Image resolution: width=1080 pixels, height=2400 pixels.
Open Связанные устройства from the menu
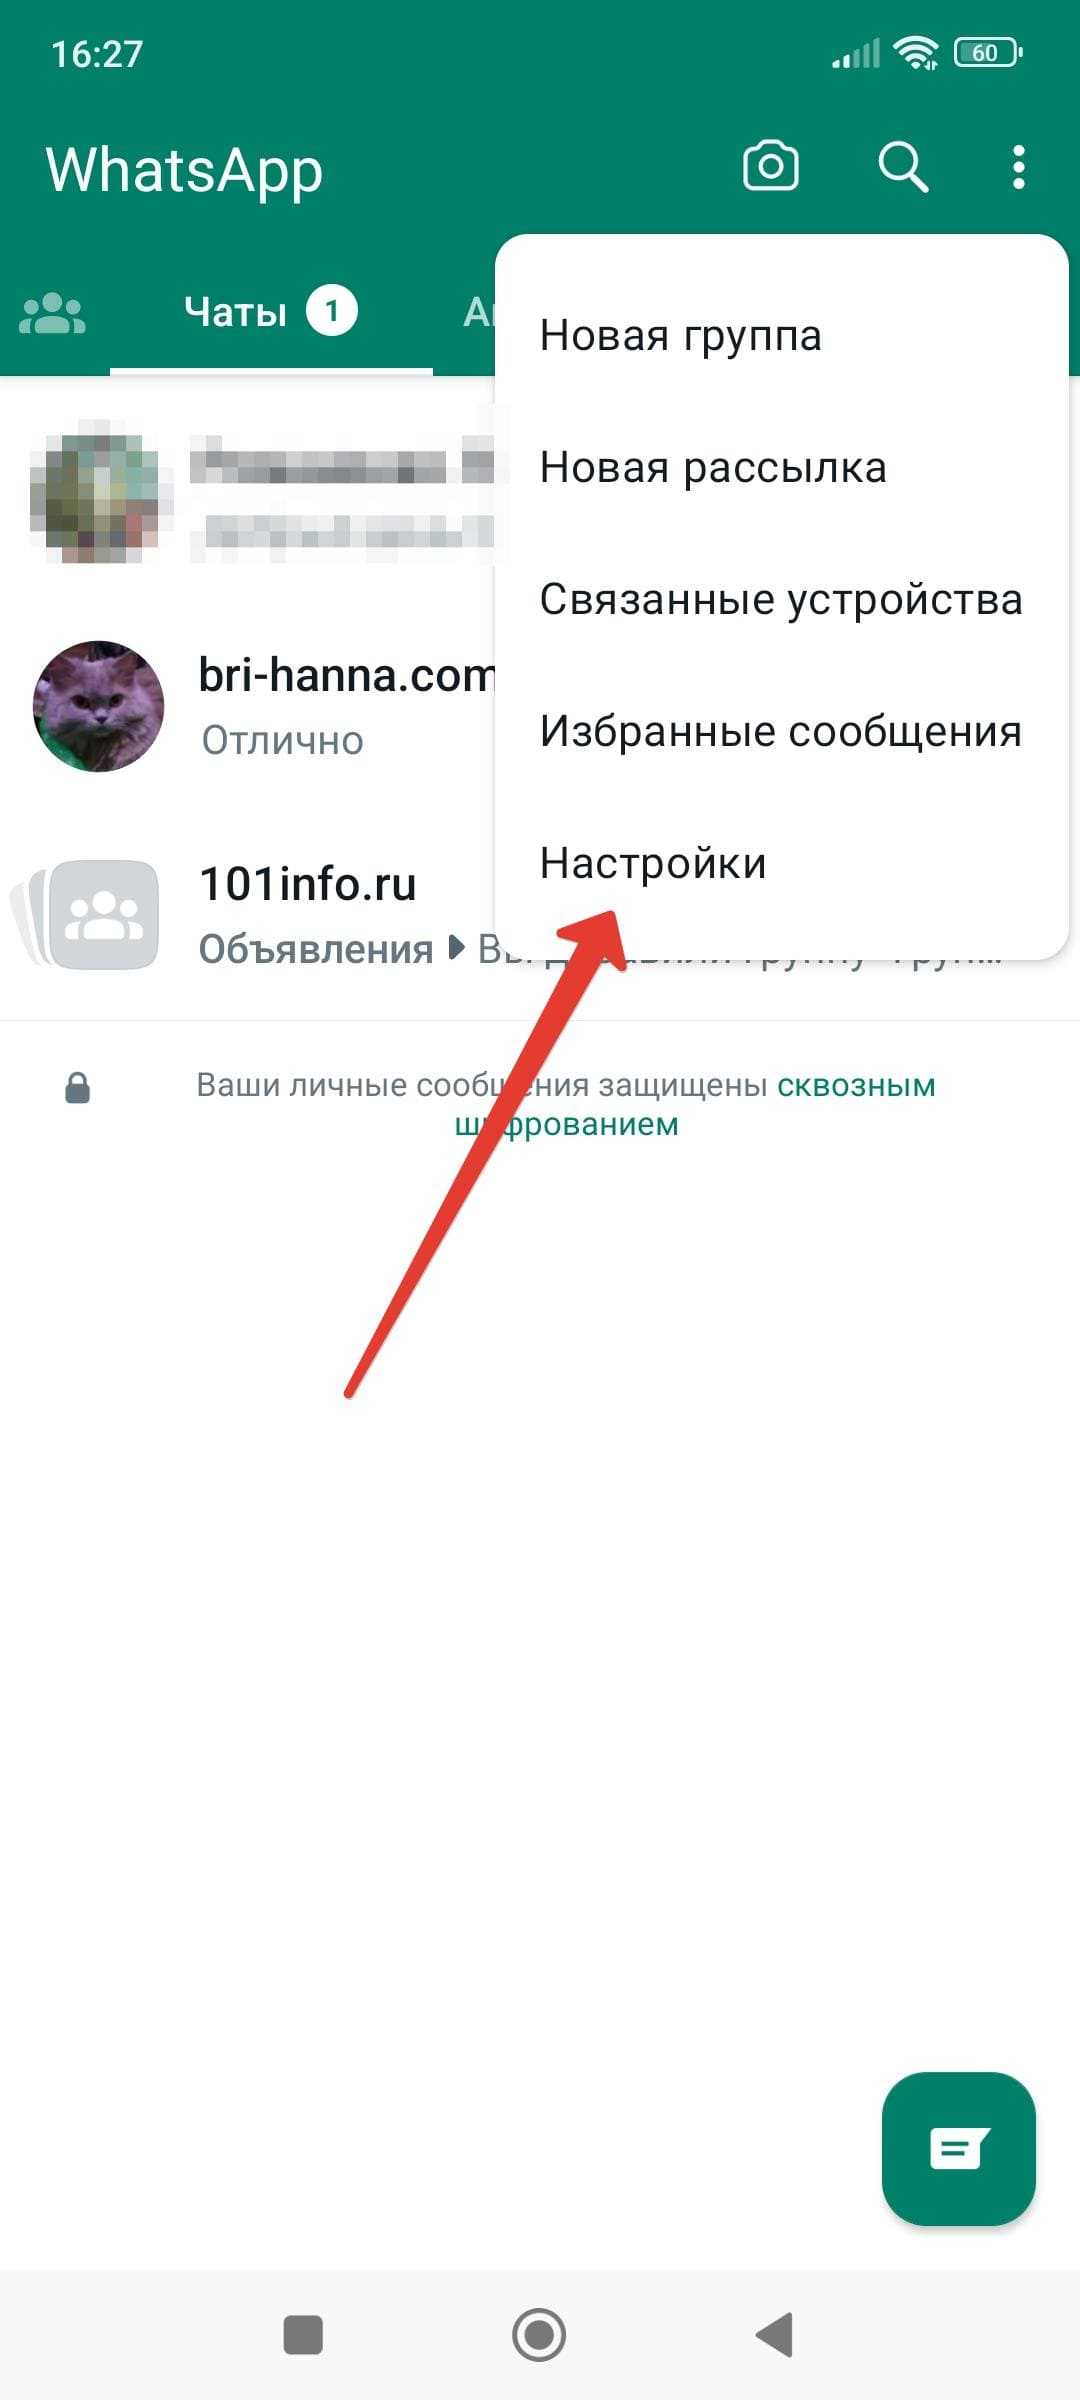pos(781,600)
